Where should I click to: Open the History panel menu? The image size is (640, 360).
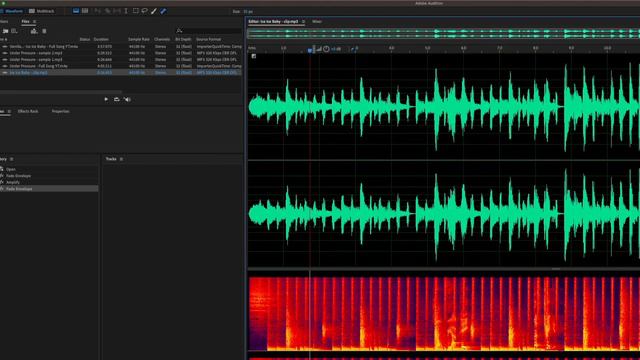coord(11,159)
